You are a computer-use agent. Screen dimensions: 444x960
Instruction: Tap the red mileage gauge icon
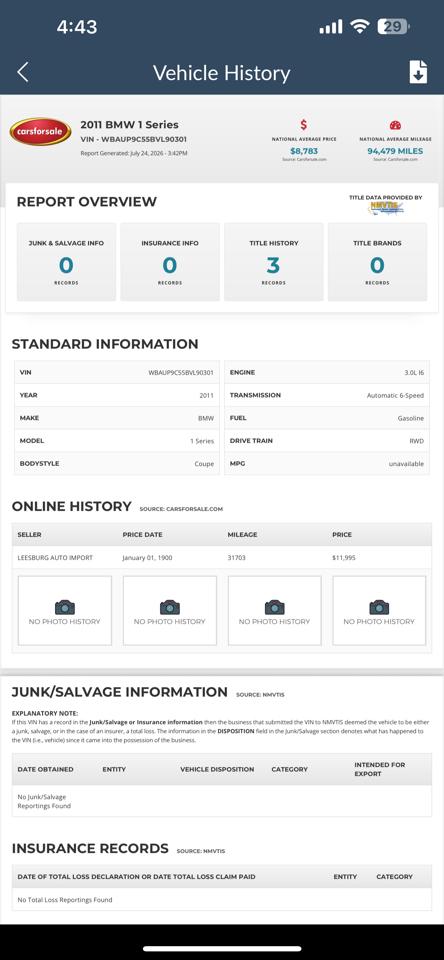click(x=395, y=126)
